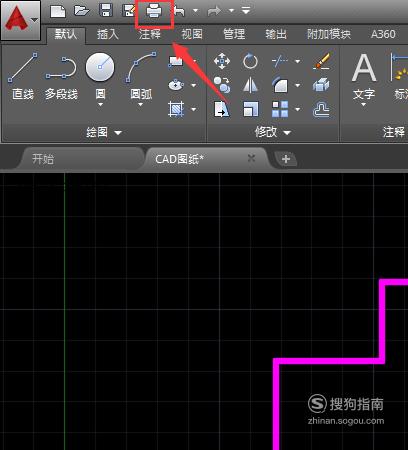Select the Copy tool
The image size is (408, 450).
click(x=222, y=85)
